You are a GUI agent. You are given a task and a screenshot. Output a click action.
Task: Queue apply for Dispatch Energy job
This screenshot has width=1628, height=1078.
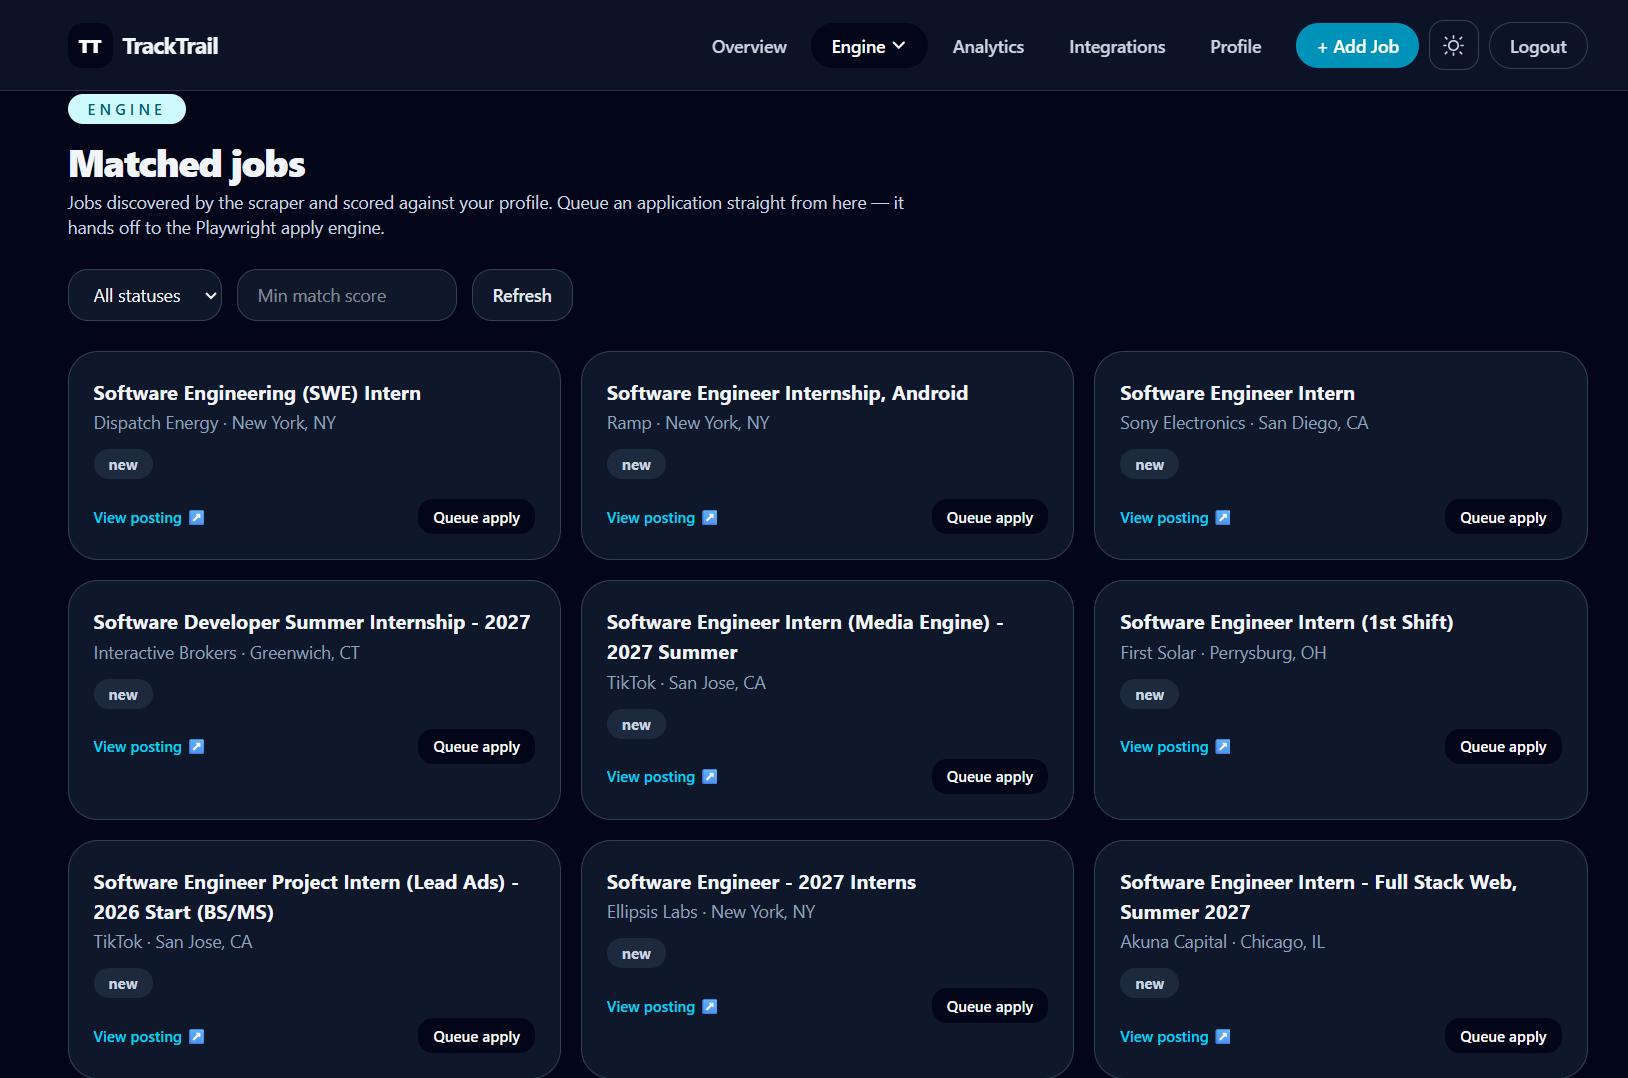[476, 517]
